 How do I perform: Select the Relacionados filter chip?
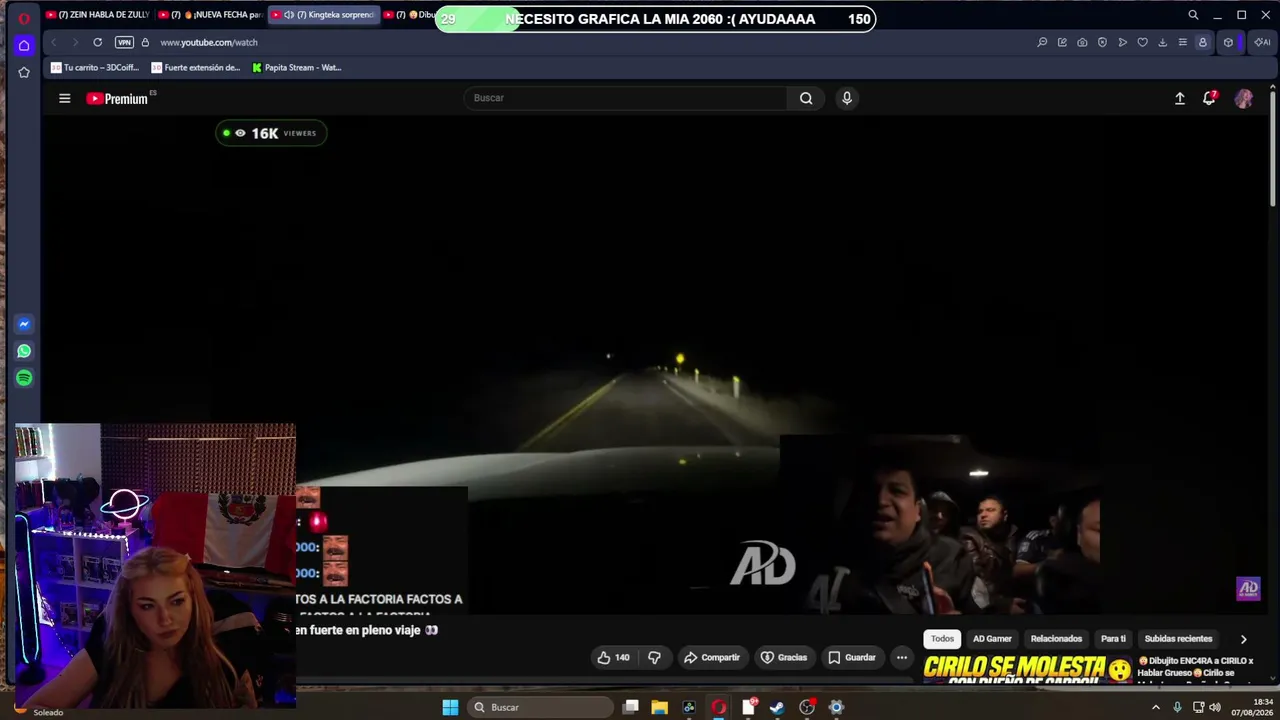tap(1056, 639)
